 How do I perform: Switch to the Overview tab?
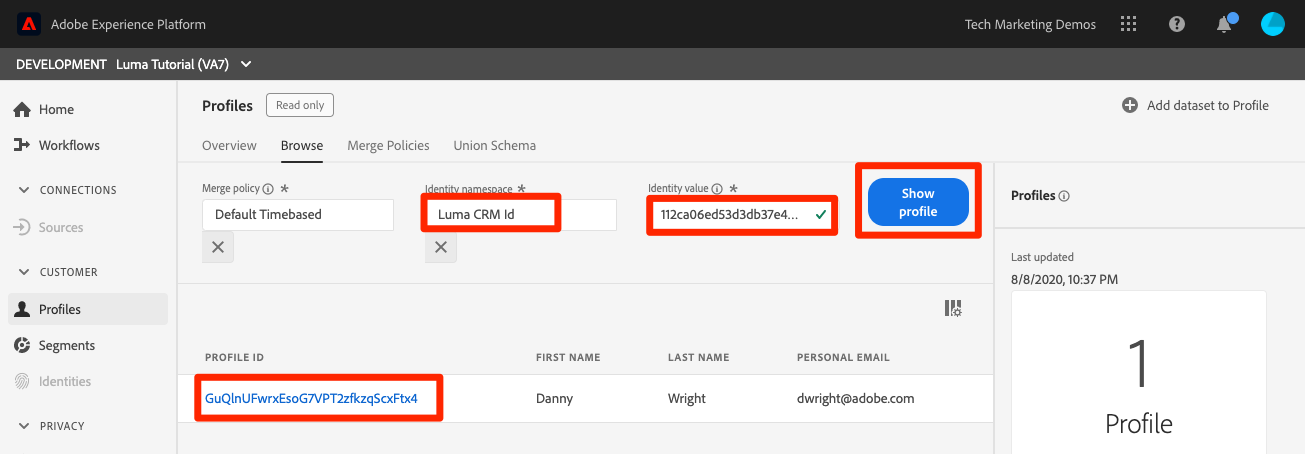[229, 145]
